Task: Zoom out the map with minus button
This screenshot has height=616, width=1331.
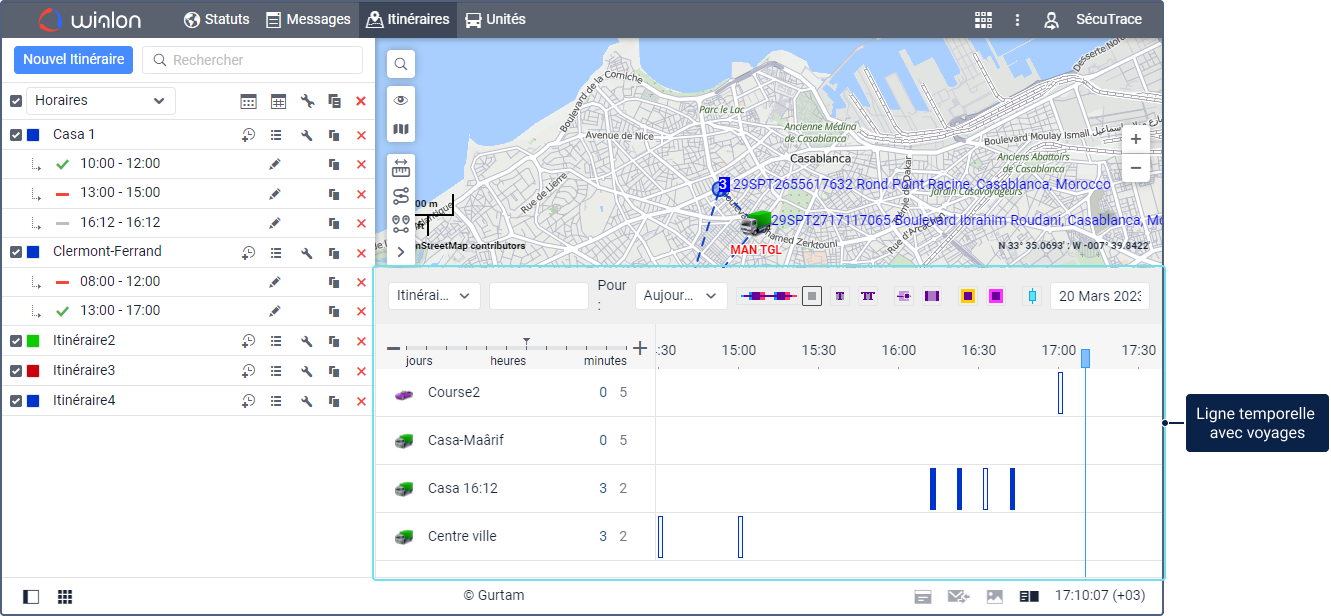Action: 1135,169
